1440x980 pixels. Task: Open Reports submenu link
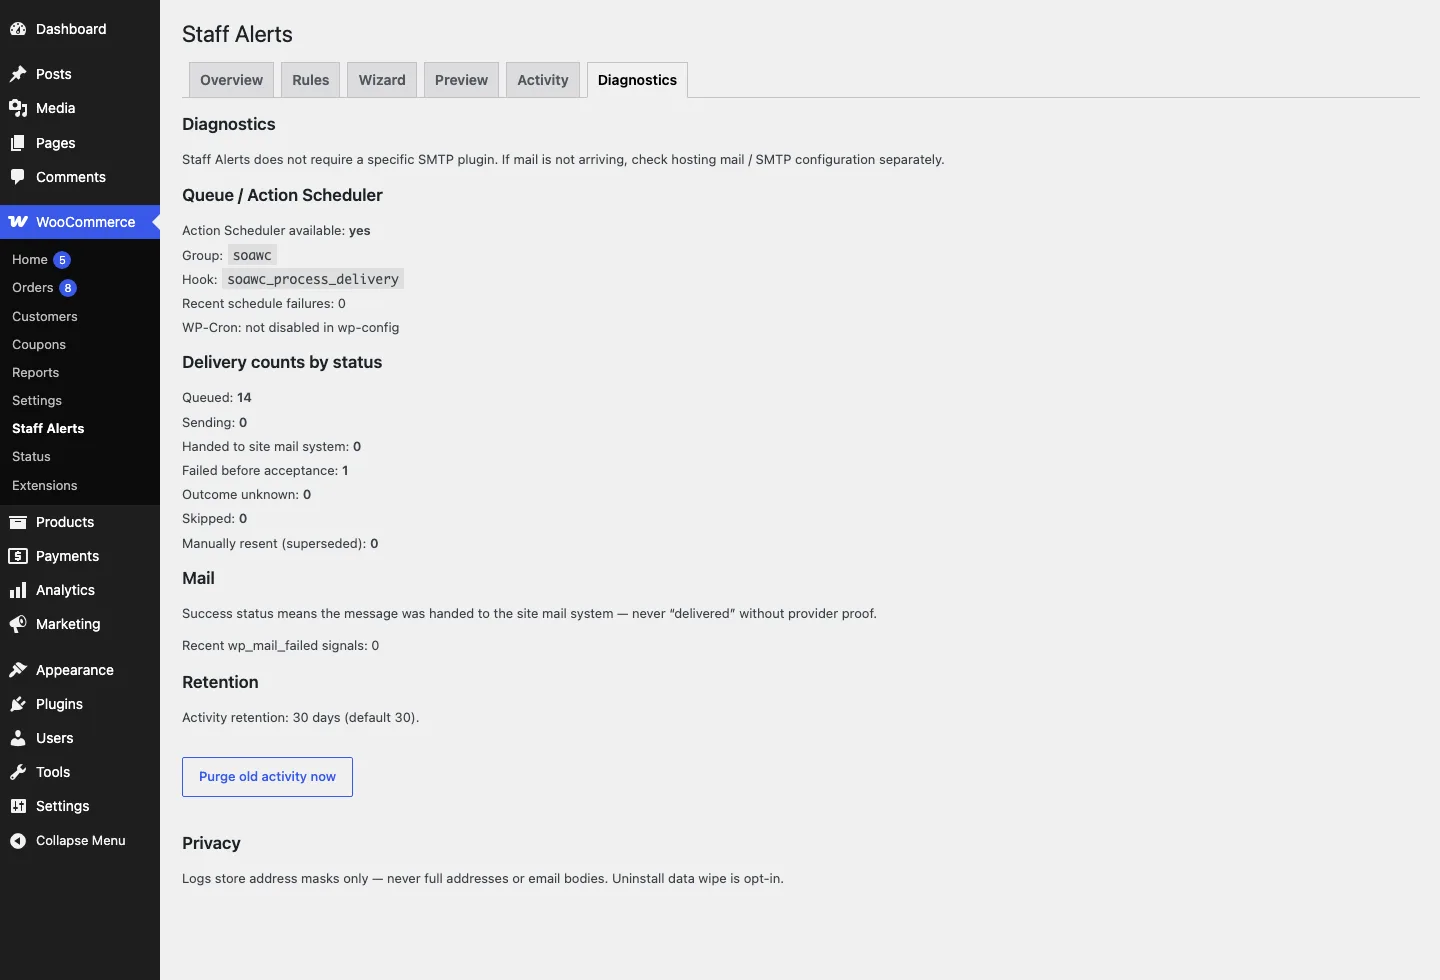tap(36, 372)
